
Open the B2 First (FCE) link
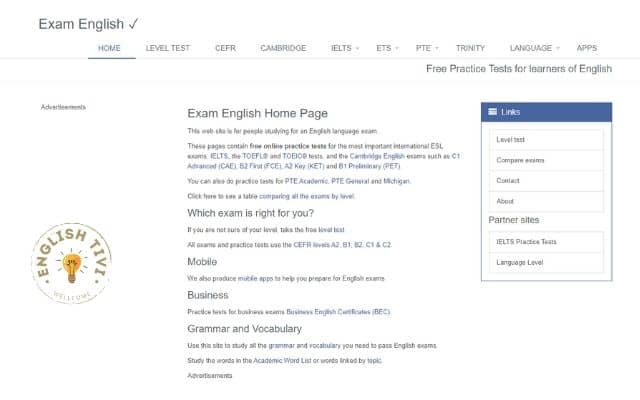click(x=261, y=166)
